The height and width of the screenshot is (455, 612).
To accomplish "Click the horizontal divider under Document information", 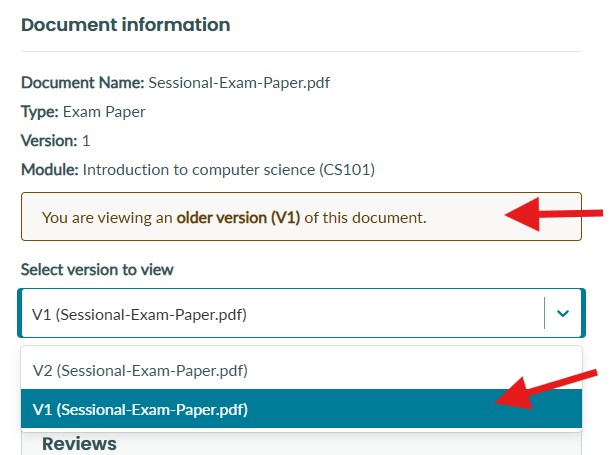I will [301, 51].
